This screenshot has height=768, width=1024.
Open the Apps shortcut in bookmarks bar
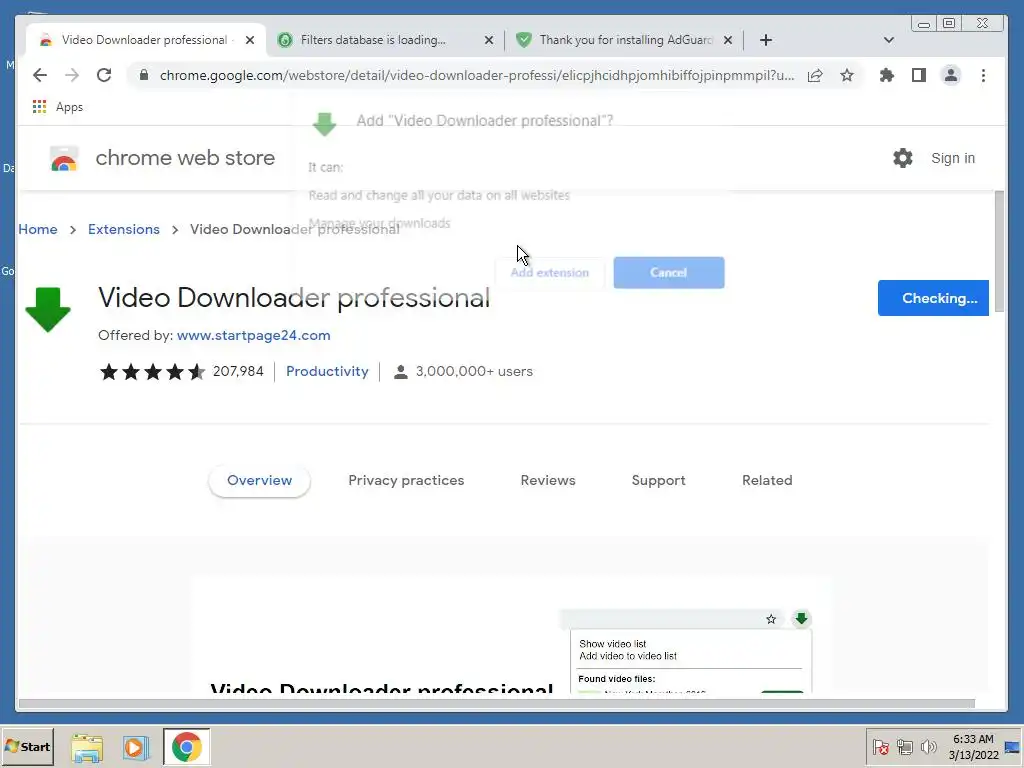57,106
